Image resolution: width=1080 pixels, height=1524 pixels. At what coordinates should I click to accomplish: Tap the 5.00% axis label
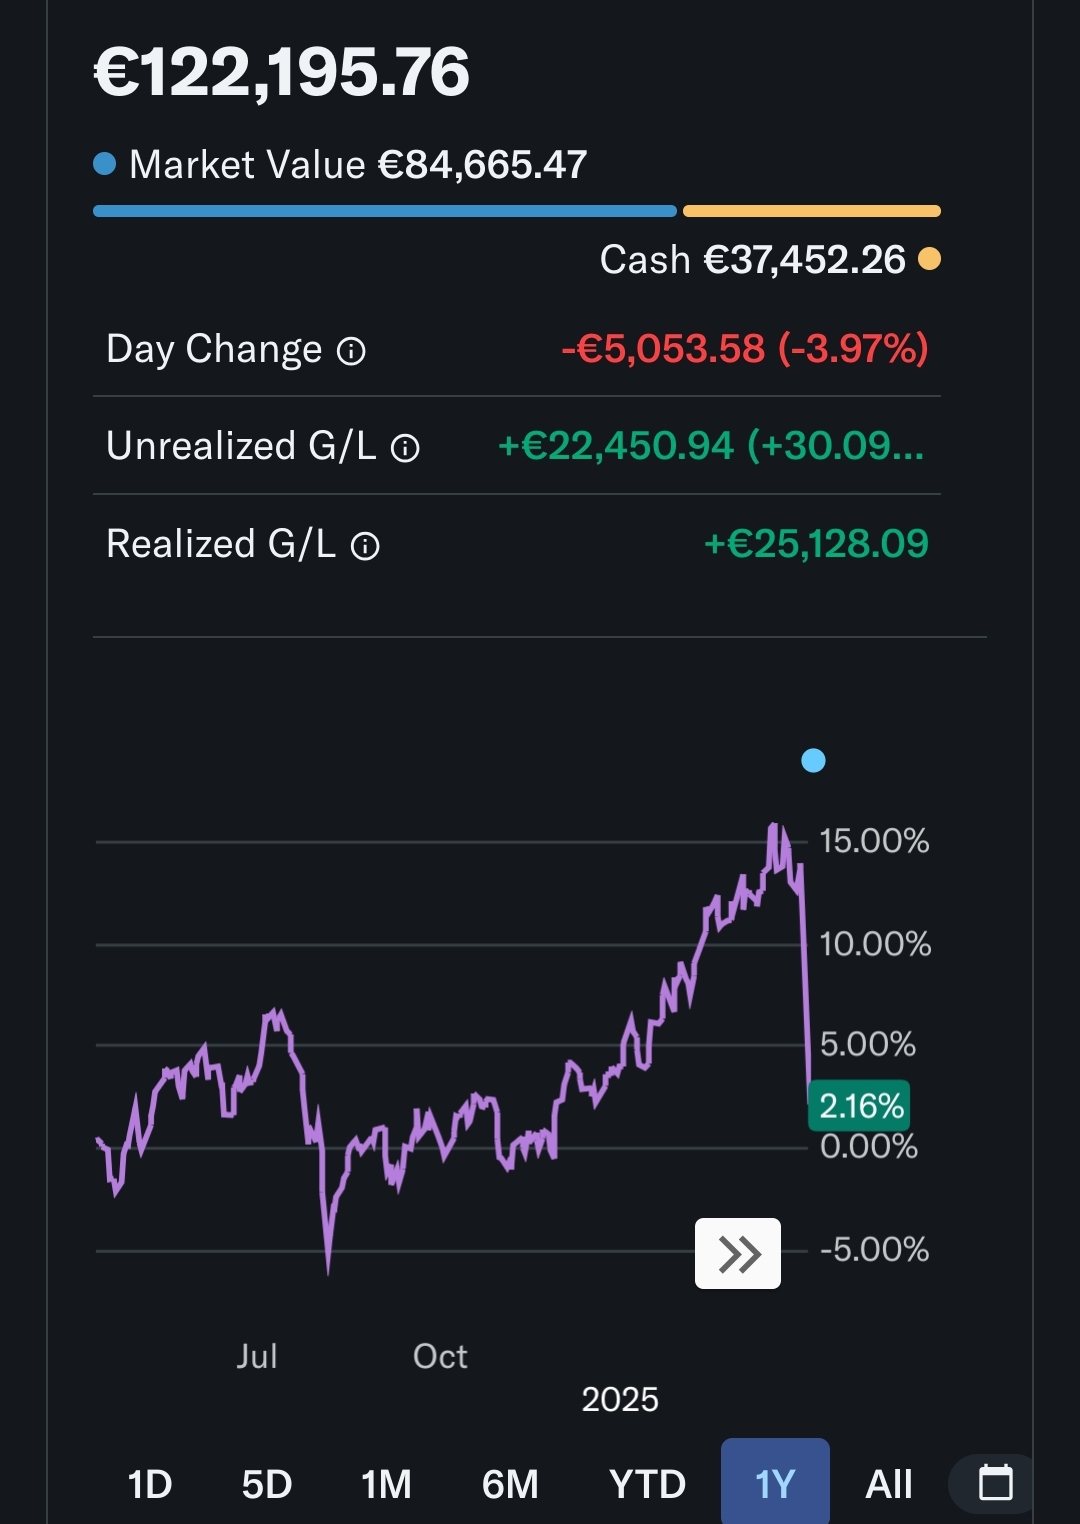coord(868,1045)
